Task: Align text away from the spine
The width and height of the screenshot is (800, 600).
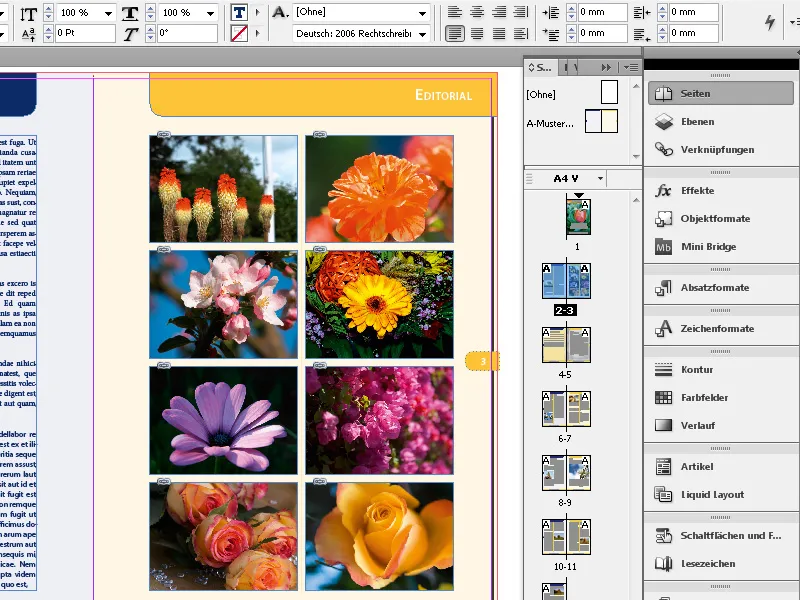Action: click(520, 34)
